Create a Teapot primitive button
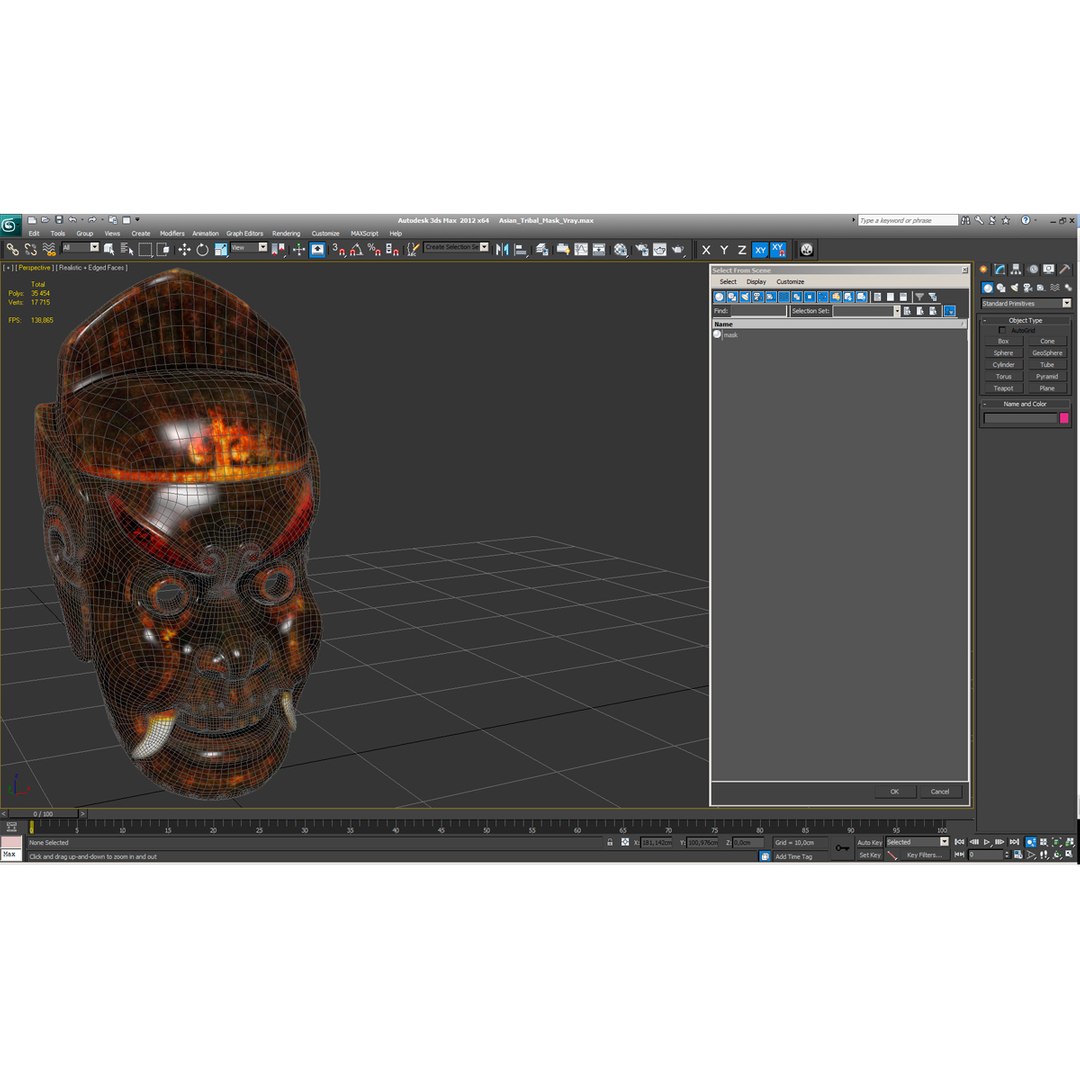This screenshot has width=1080, height=1080. coord(1003,388)
